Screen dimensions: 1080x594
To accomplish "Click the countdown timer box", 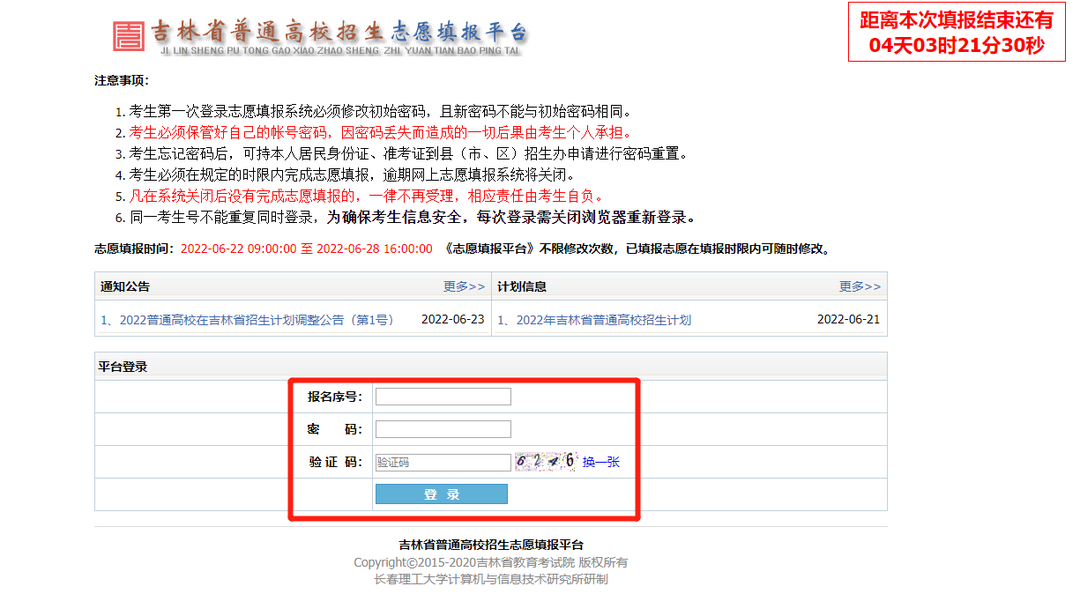I will [x=956, y=33].
